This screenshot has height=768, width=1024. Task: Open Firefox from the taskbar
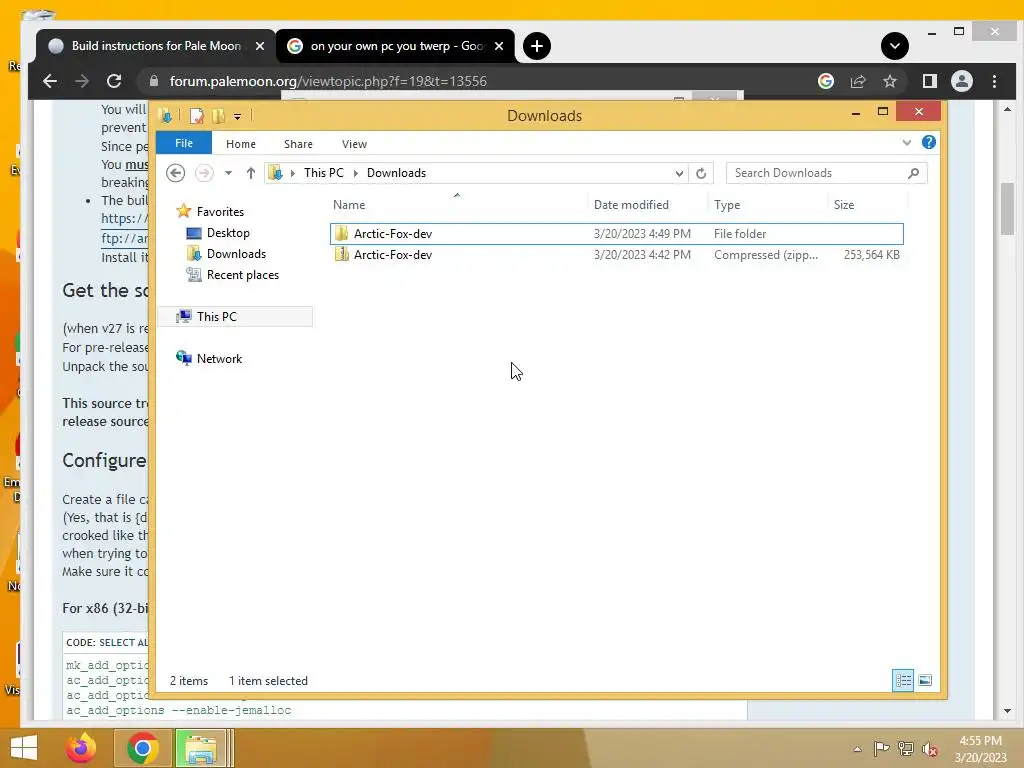point(81,748)
